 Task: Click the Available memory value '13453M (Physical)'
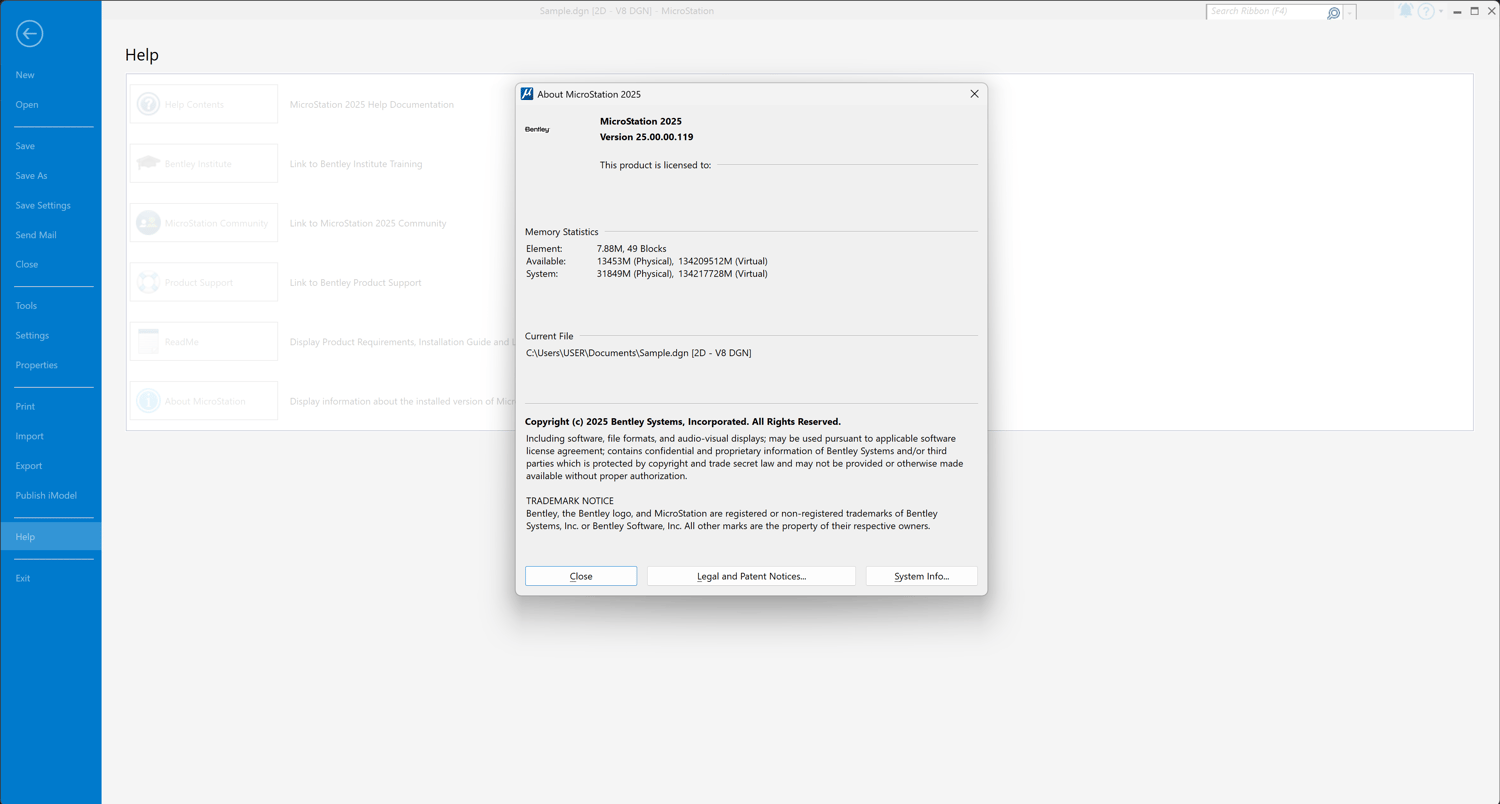point(635,261)
